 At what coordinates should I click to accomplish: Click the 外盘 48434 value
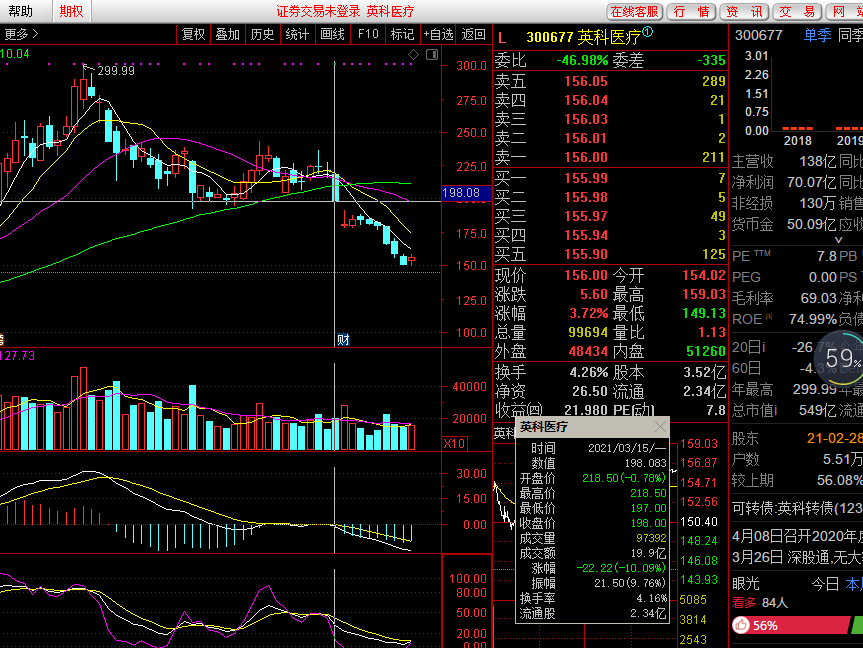click(x=588, y=351)
